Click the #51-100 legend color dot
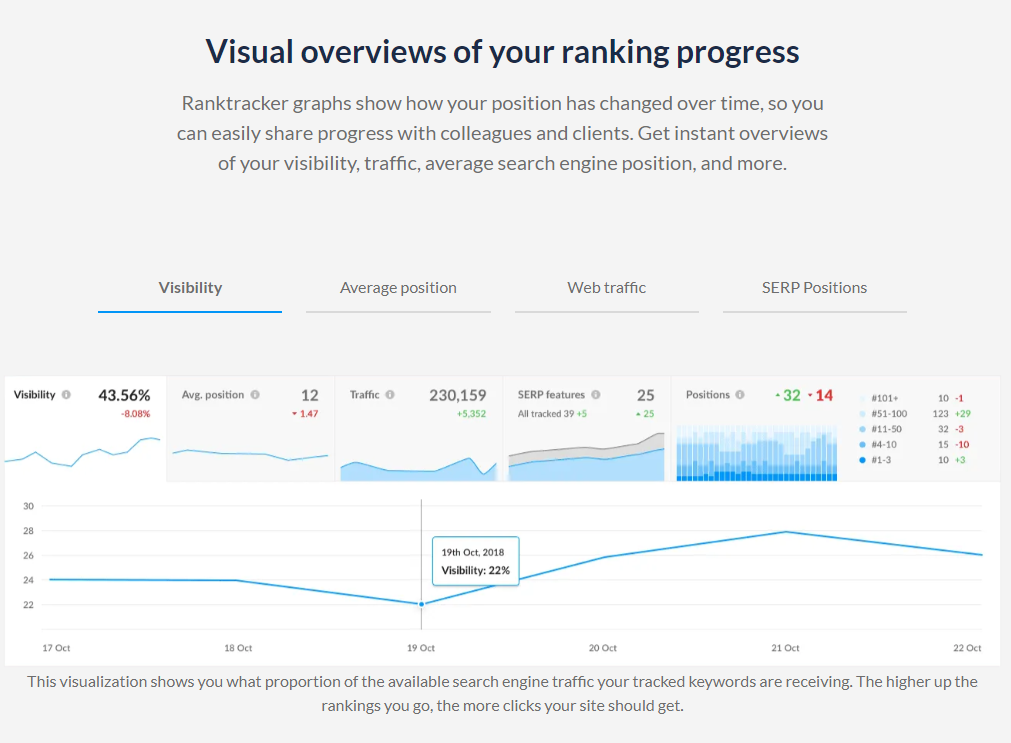This screenshot has width=1011, height=743. pyautogui.click(x=863, y=414)
